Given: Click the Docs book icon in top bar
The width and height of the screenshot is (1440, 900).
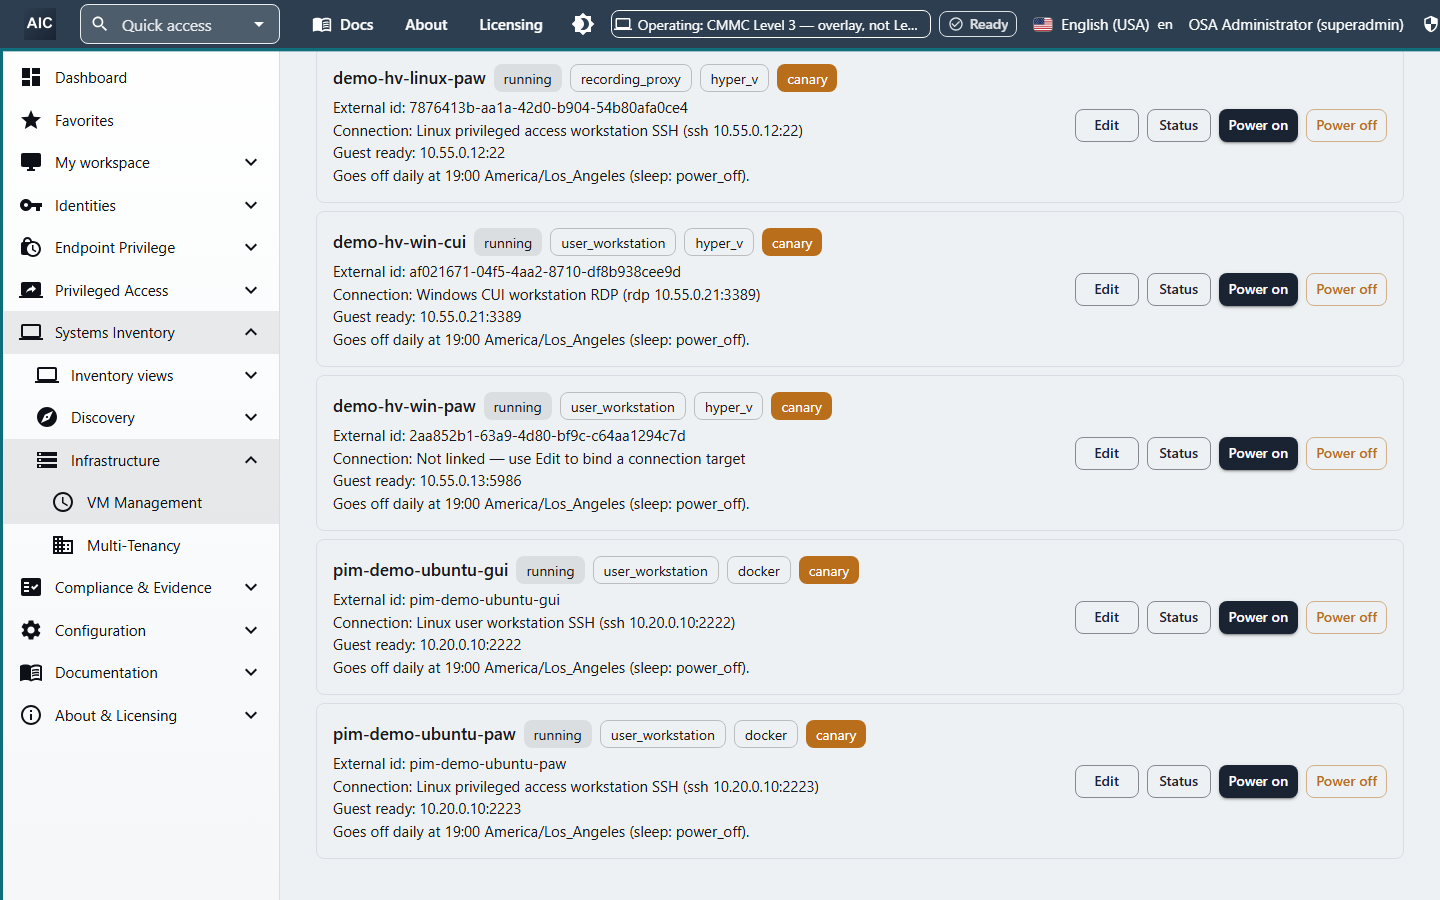Looking at the screenshot, I should click(x=322, y=24).
